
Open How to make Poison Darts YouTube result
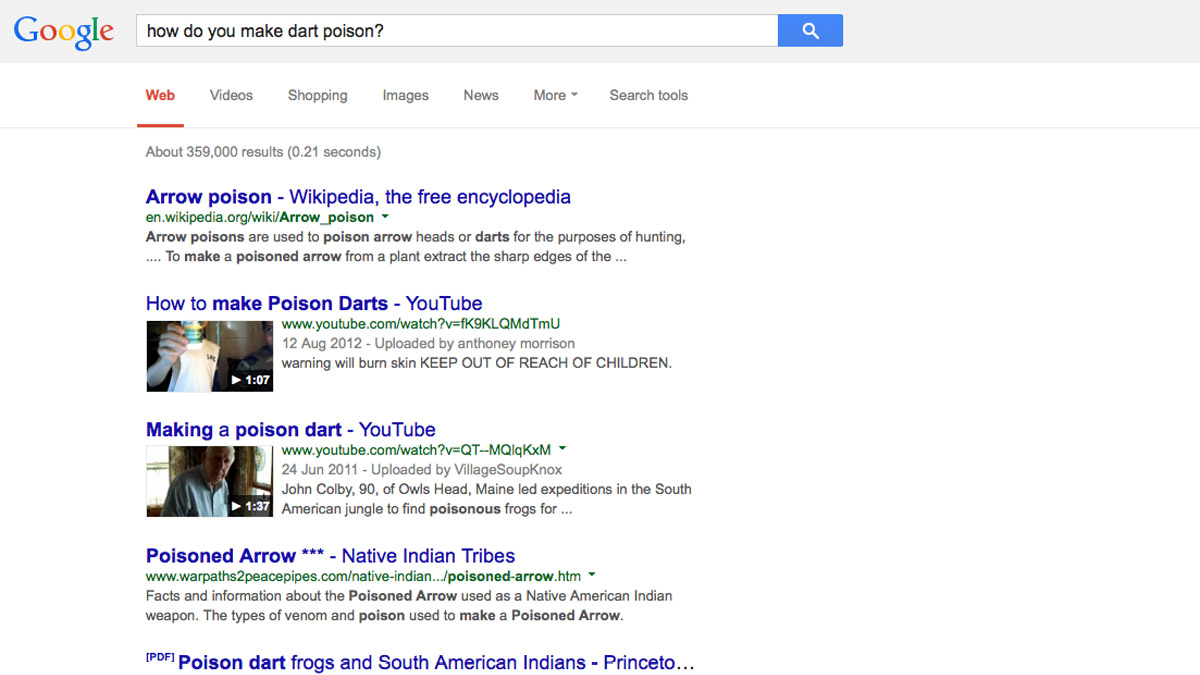[x=314, y=304]
